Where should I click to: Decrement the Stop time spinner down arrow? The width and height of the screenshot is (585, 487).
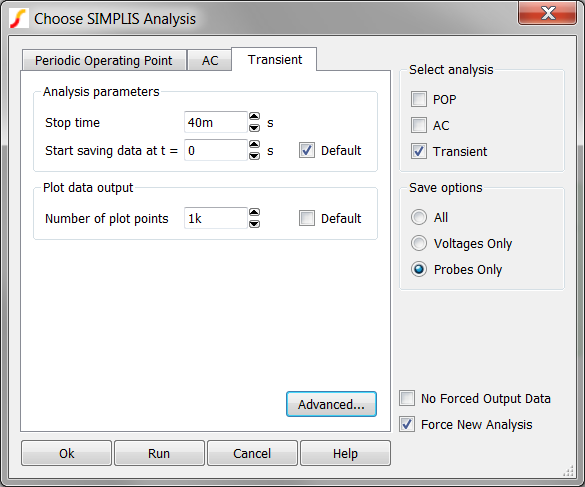click(x=254, y=128)
